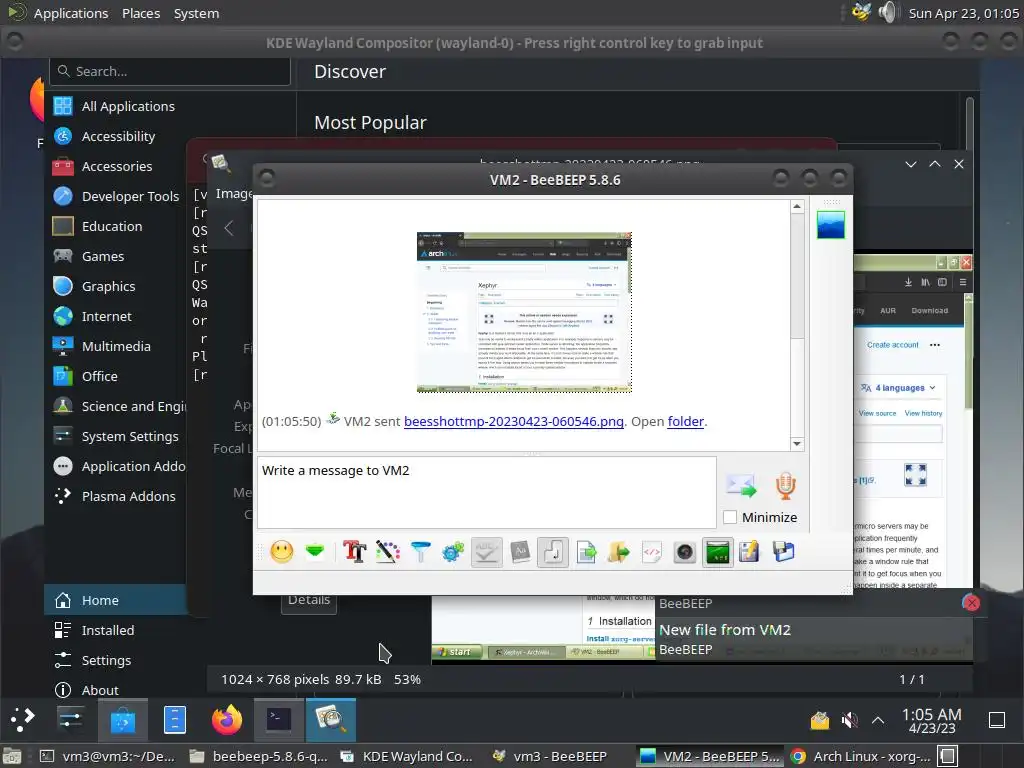Click the save chat floppy disks icon
This screenshot has width=1024, height=768.
[x=783, y=552]
